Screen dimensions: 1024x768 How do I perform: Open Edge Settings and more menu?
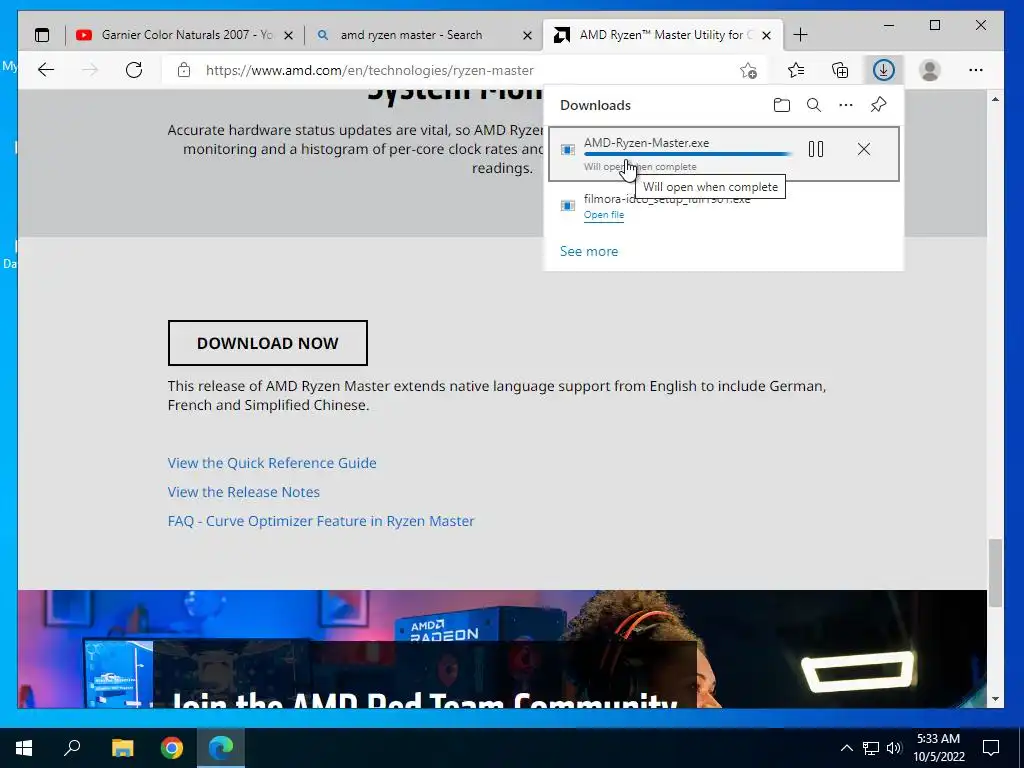(x=976, y=70)
